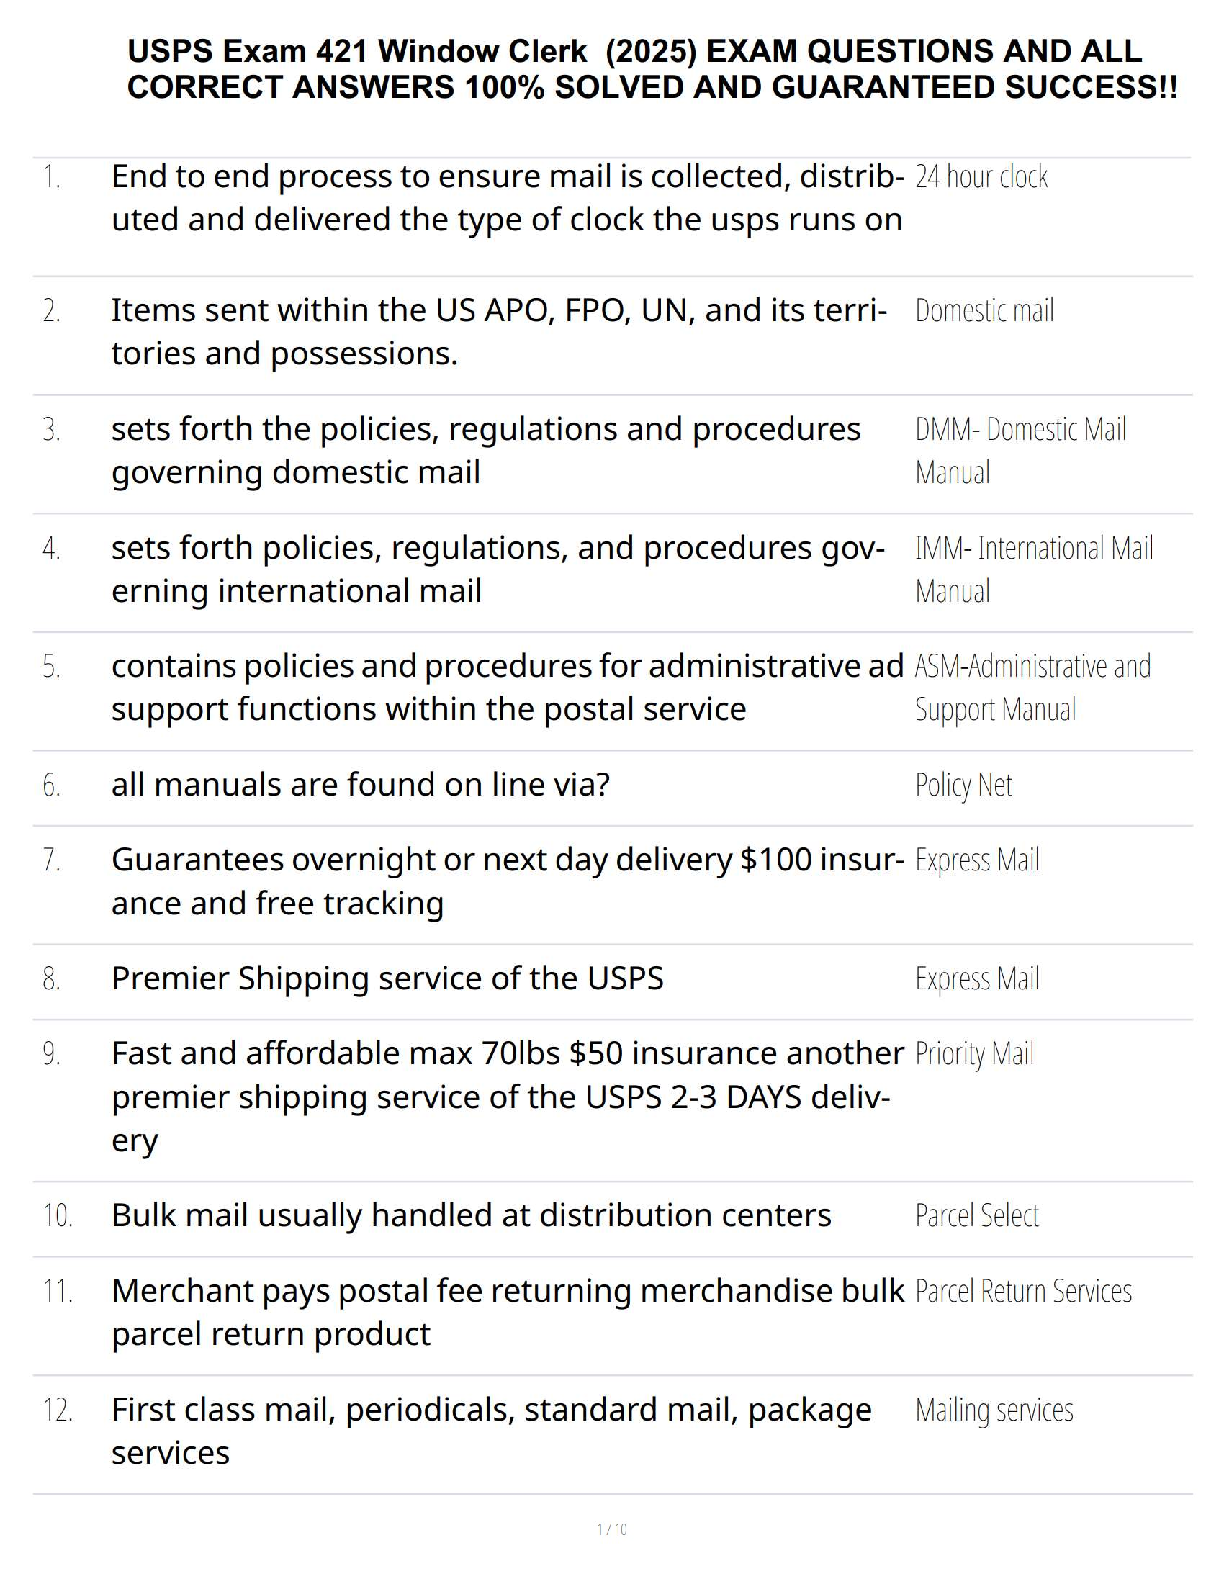Screen dimensions: 1224x1584
Task: Select question 2 about APO, FPO items
Action: (499, 332)
